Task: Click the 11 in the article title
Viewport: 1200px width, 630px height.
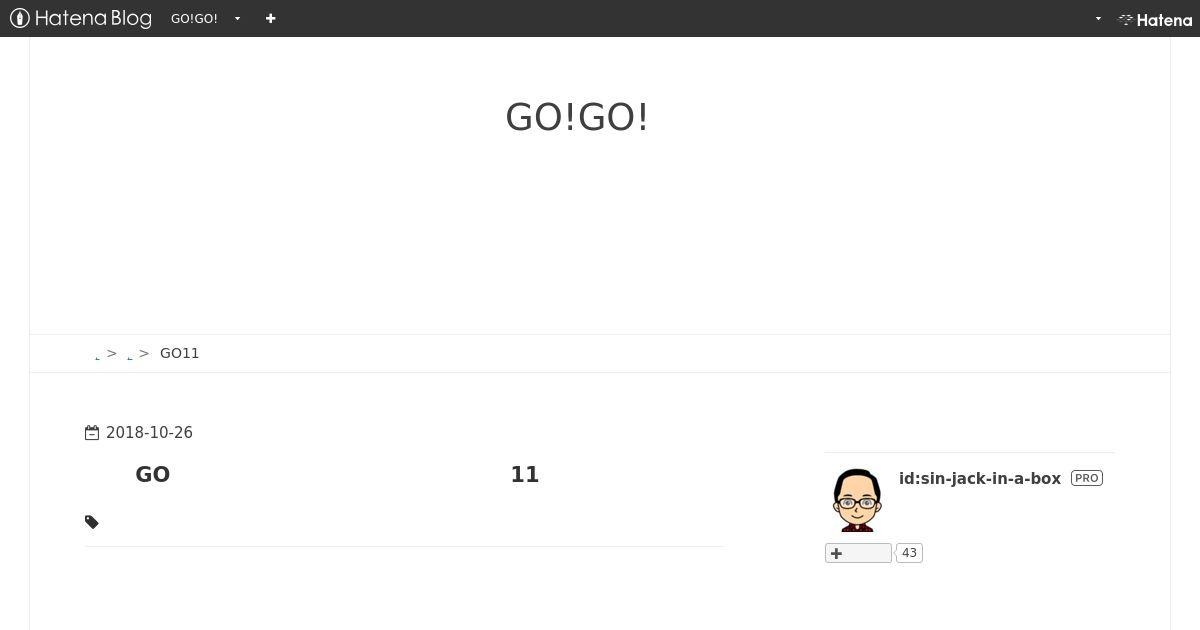Action: 525,474
